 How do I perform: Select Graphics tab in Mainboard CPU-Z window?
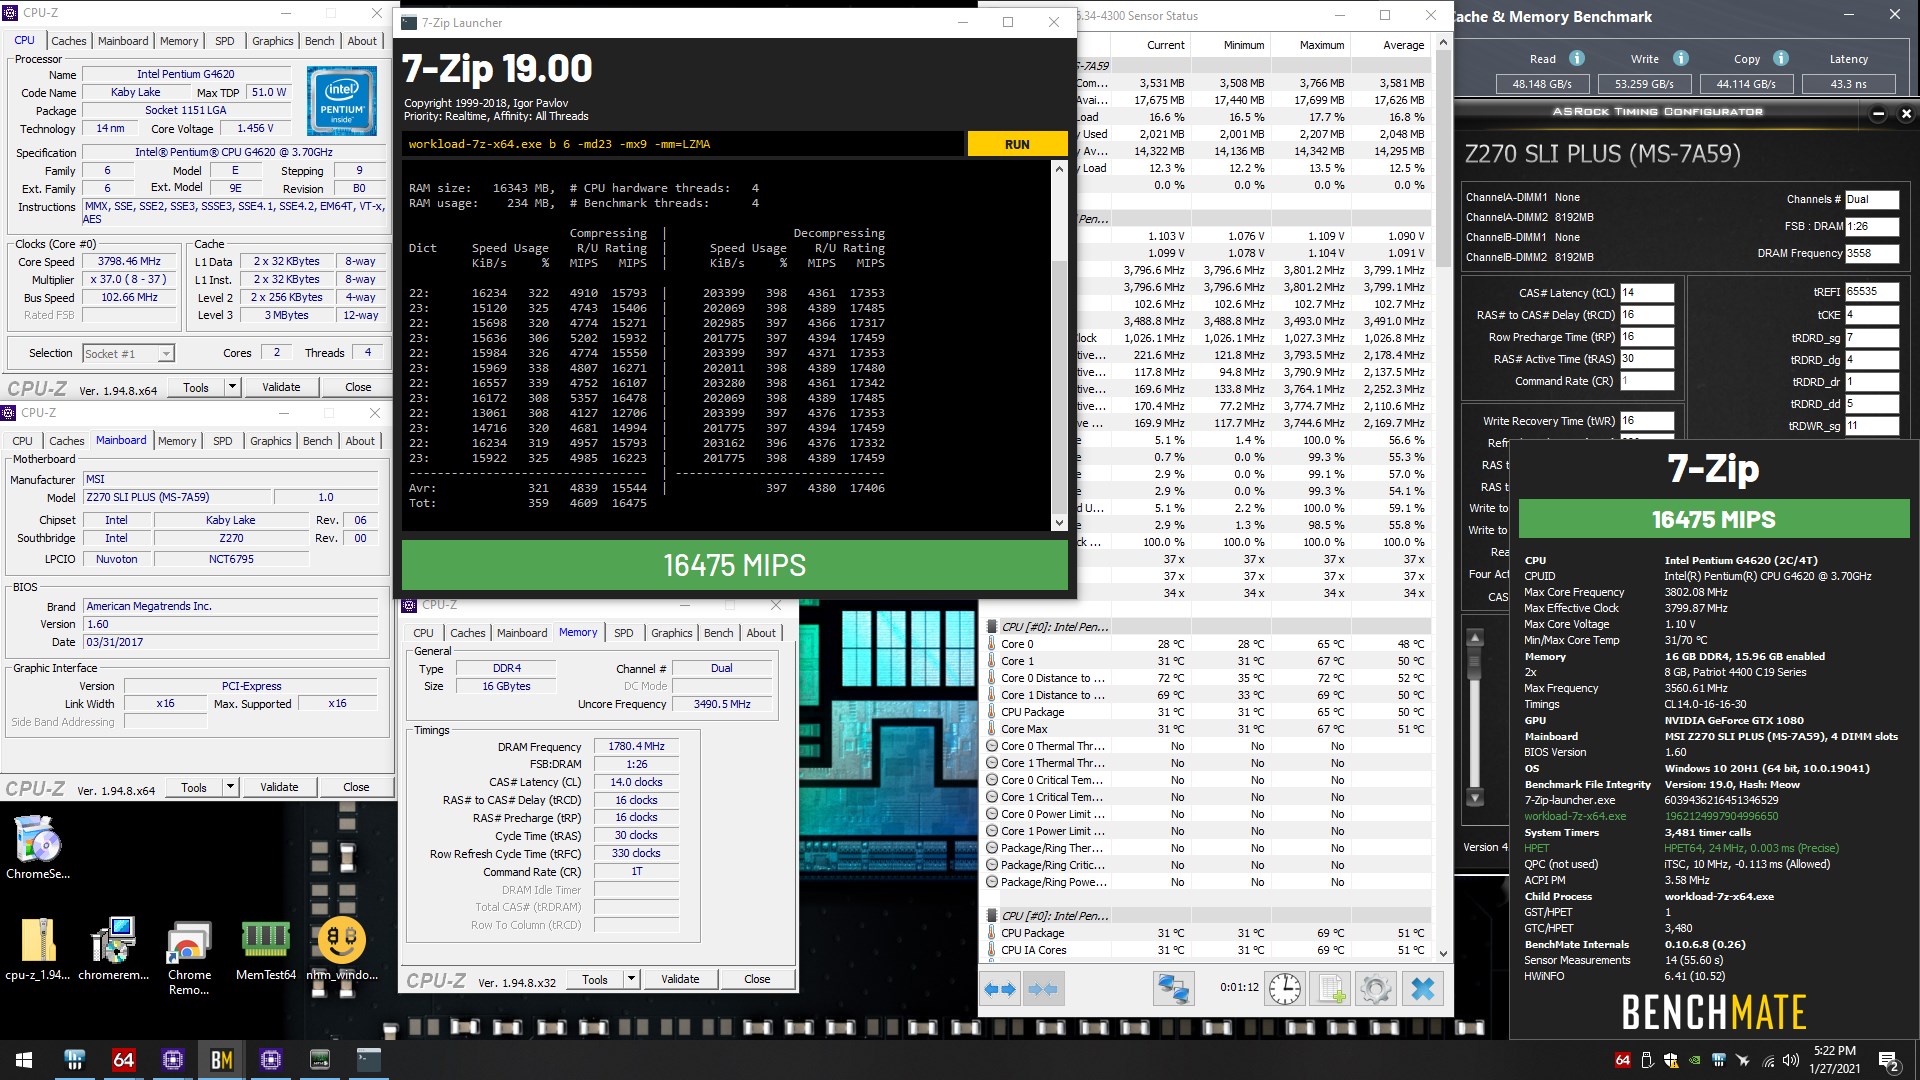coord(271,441)
